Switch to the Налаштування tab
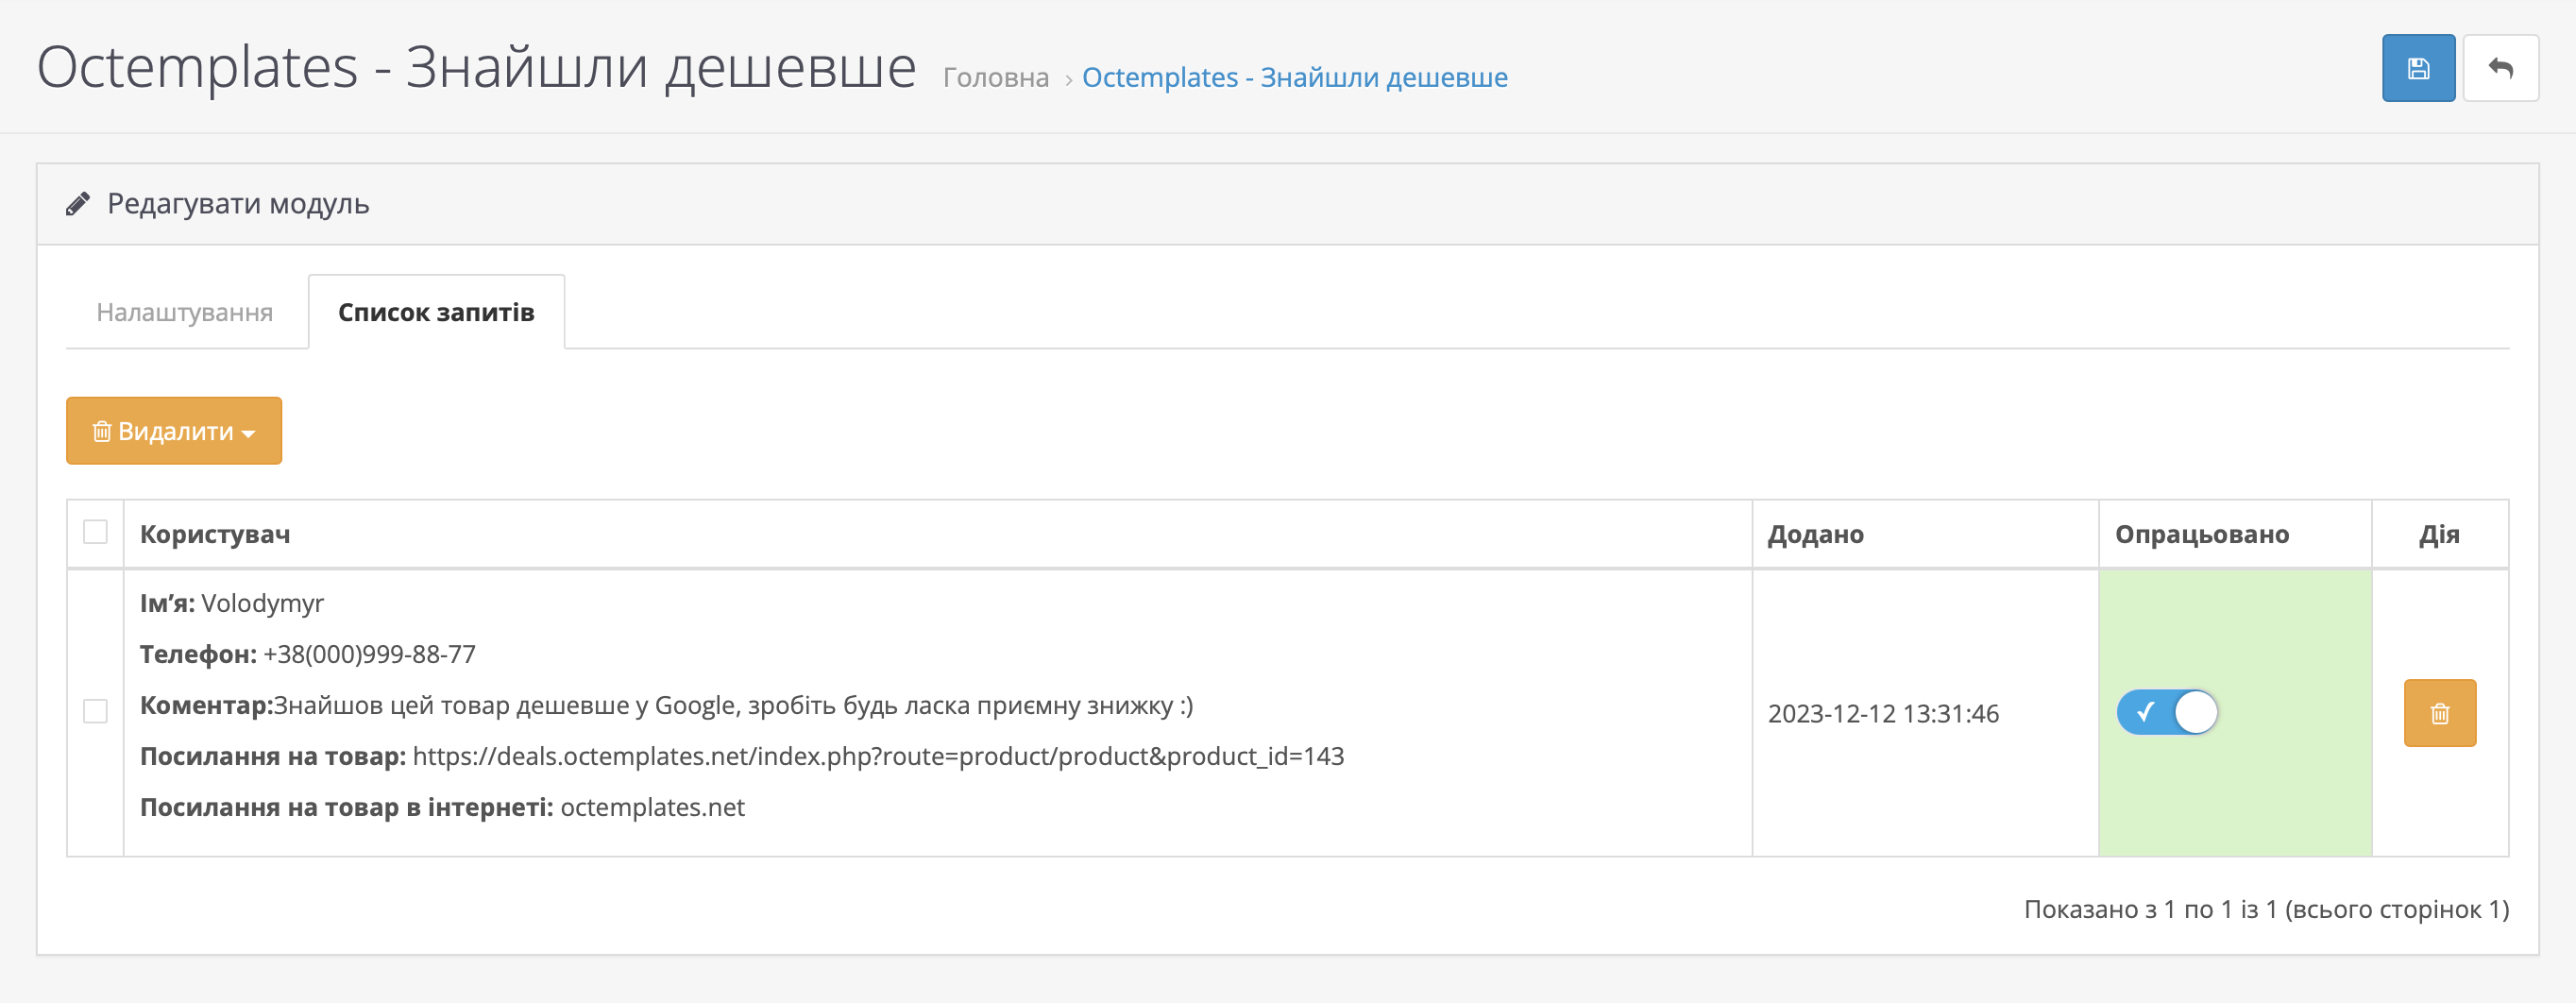2576x1003 pixels. pos(185,312)
